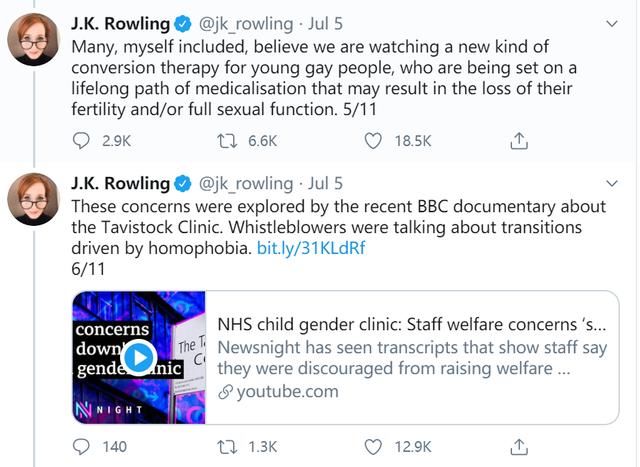Like the tweet with 18.5K likes

coord(374,142)
